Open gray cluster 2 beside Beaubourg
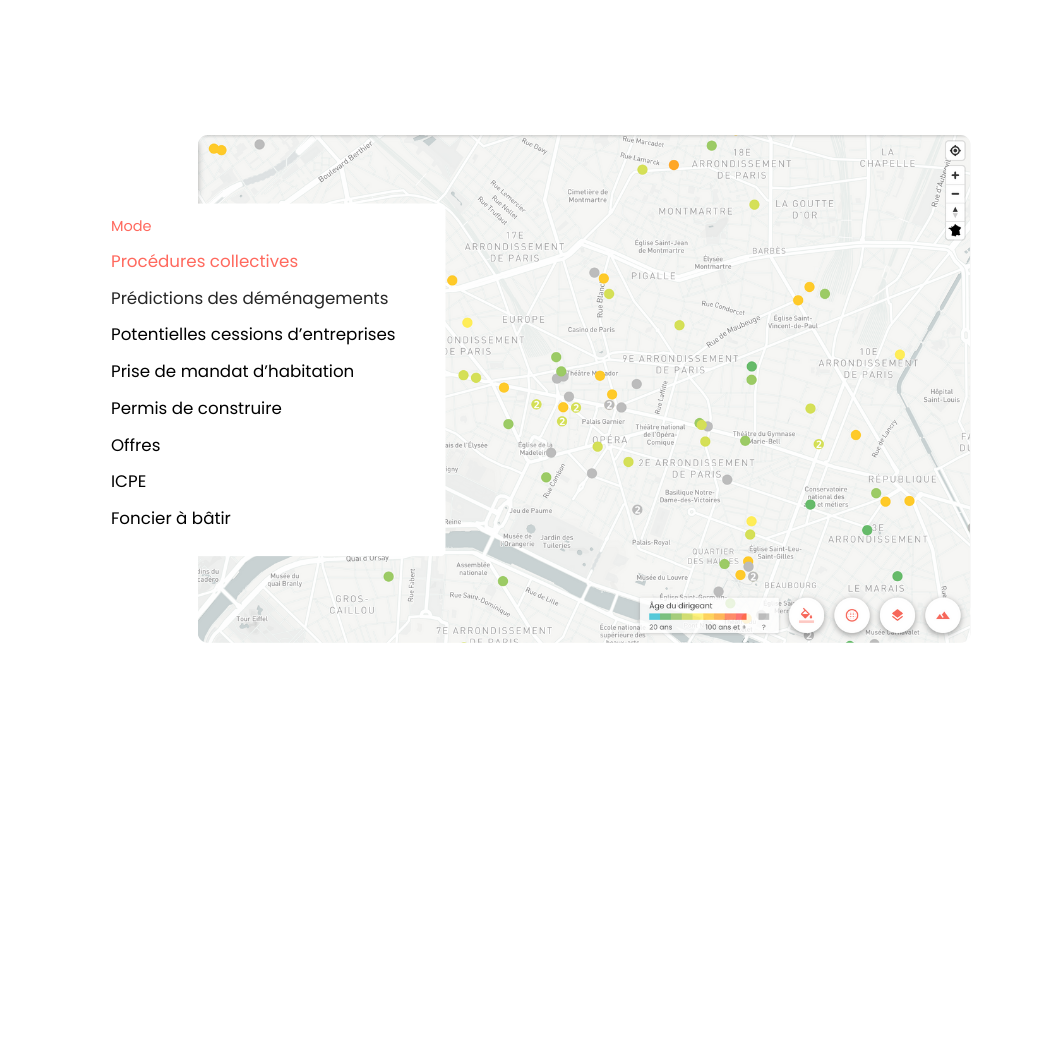Screen dimensions: 1048x1048 [753, 577]
